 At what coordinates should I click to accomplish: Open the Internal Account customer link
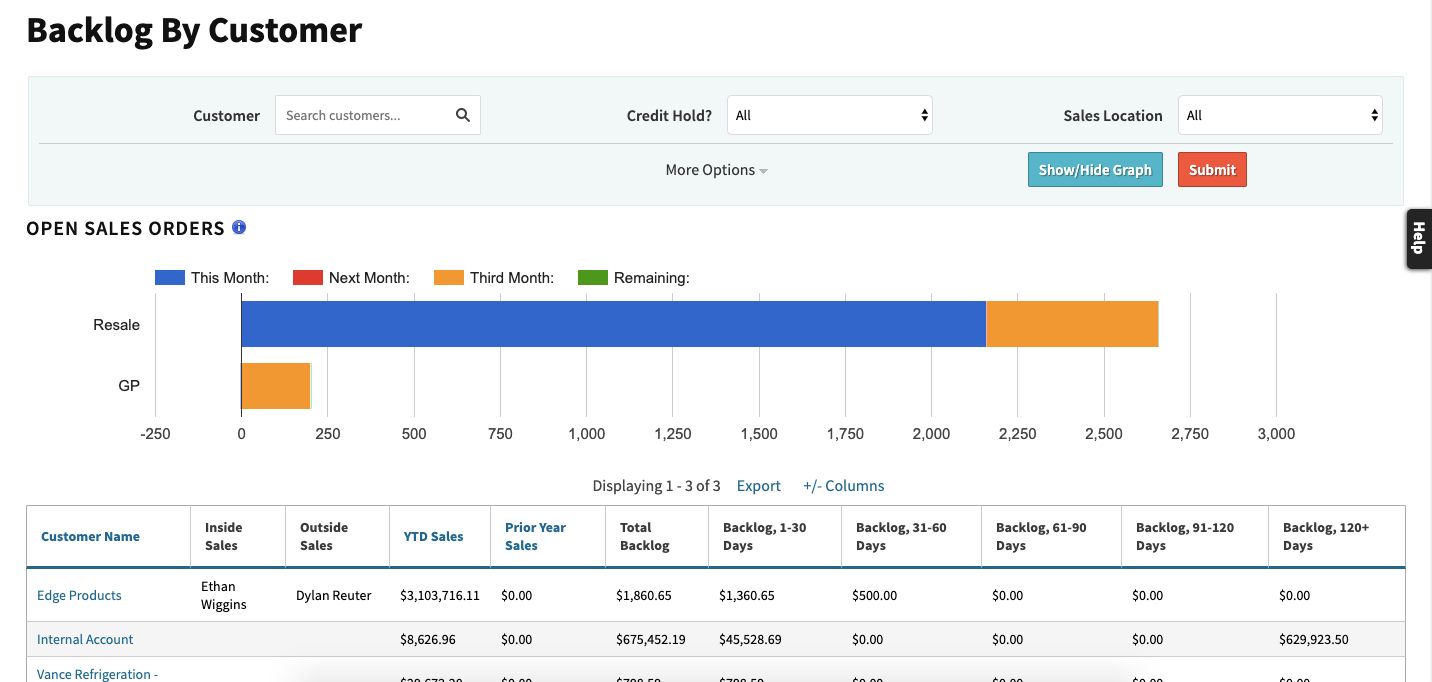pyautogui.click(x=85, y=639)
